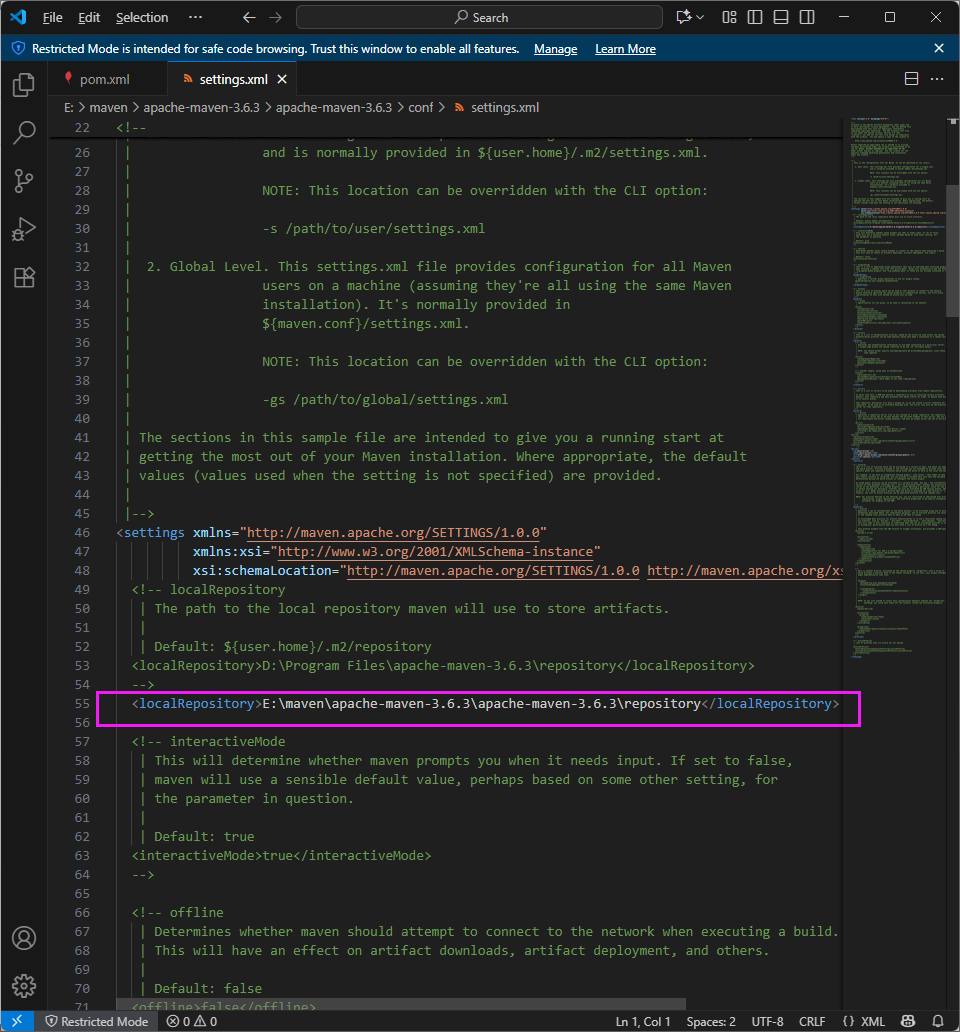
Task: Click the interactiveMode true value on line 63
Action: click(278, 856)
